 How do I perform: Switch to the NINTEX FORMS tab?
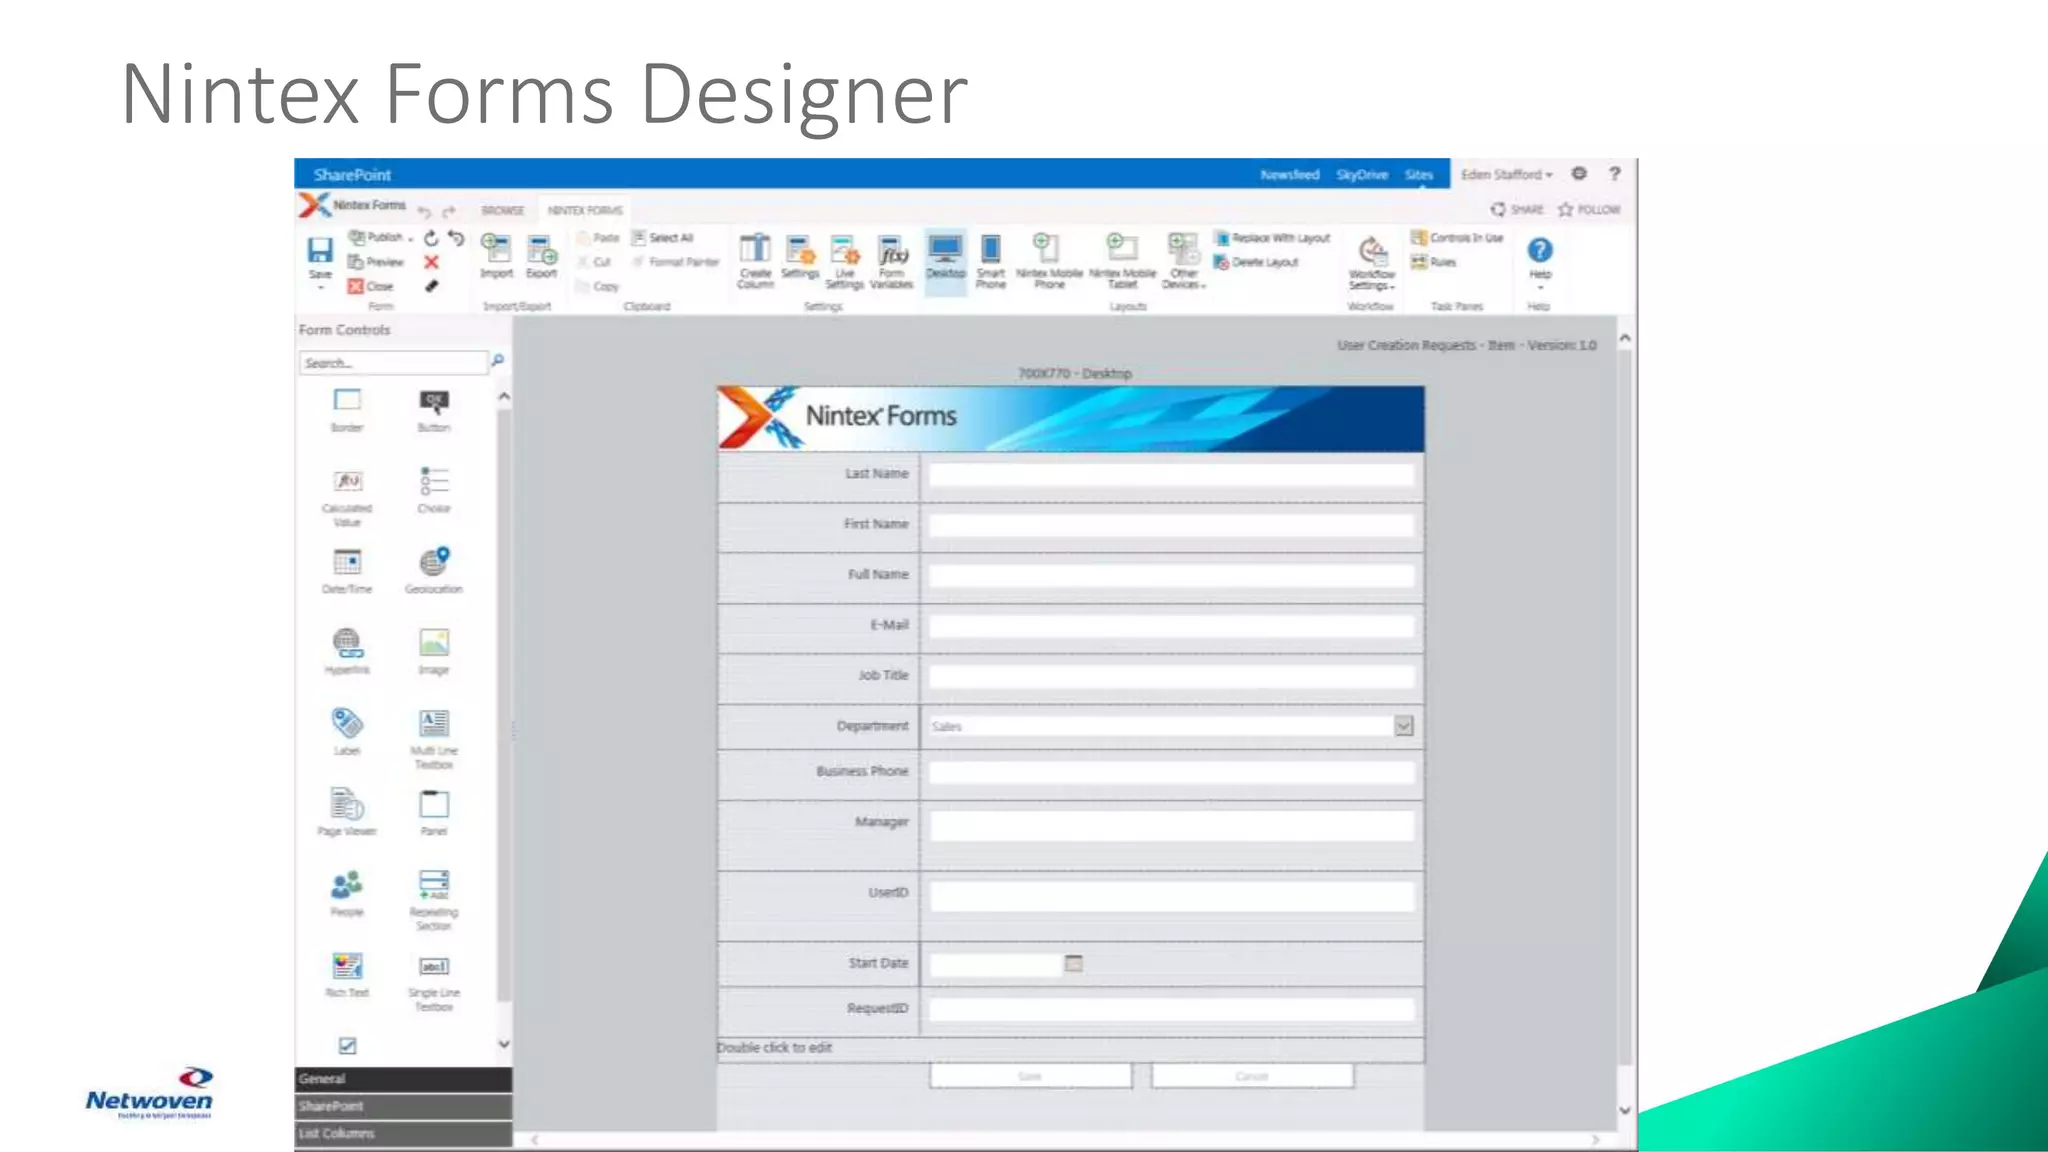[585, 210]
